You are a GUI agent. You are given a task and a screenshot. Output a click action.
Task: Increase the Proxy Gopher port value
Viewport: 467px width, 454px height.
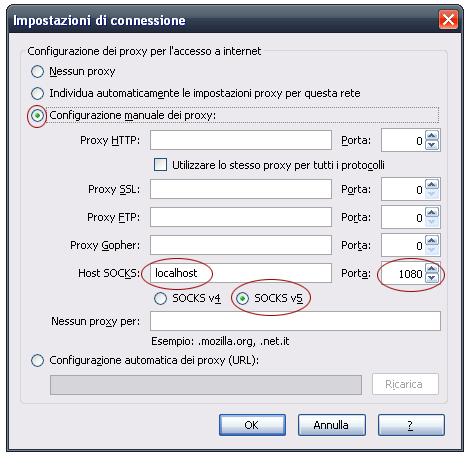point(432,240)
